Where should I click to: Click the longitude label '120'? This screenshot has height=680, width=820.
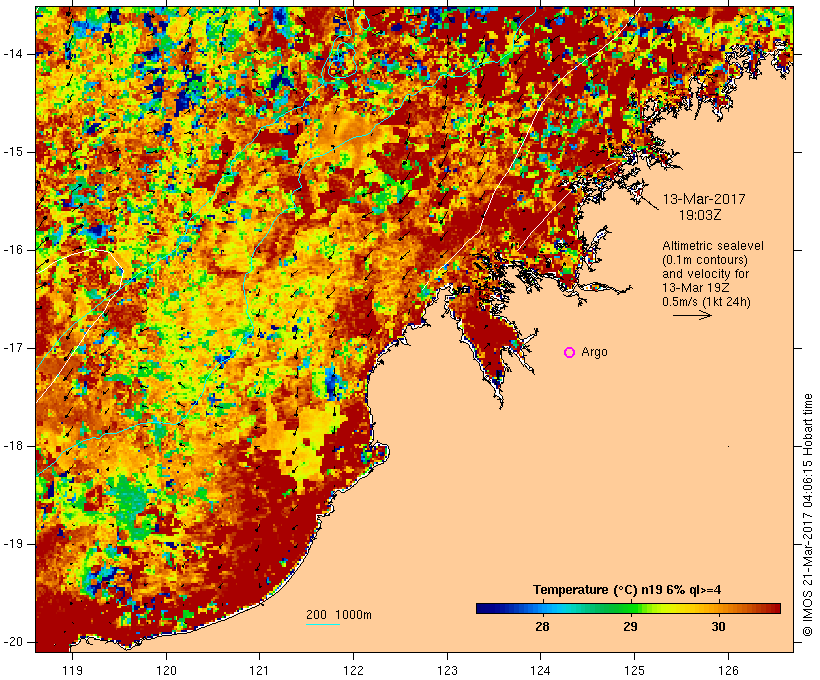tap(166, 670)
